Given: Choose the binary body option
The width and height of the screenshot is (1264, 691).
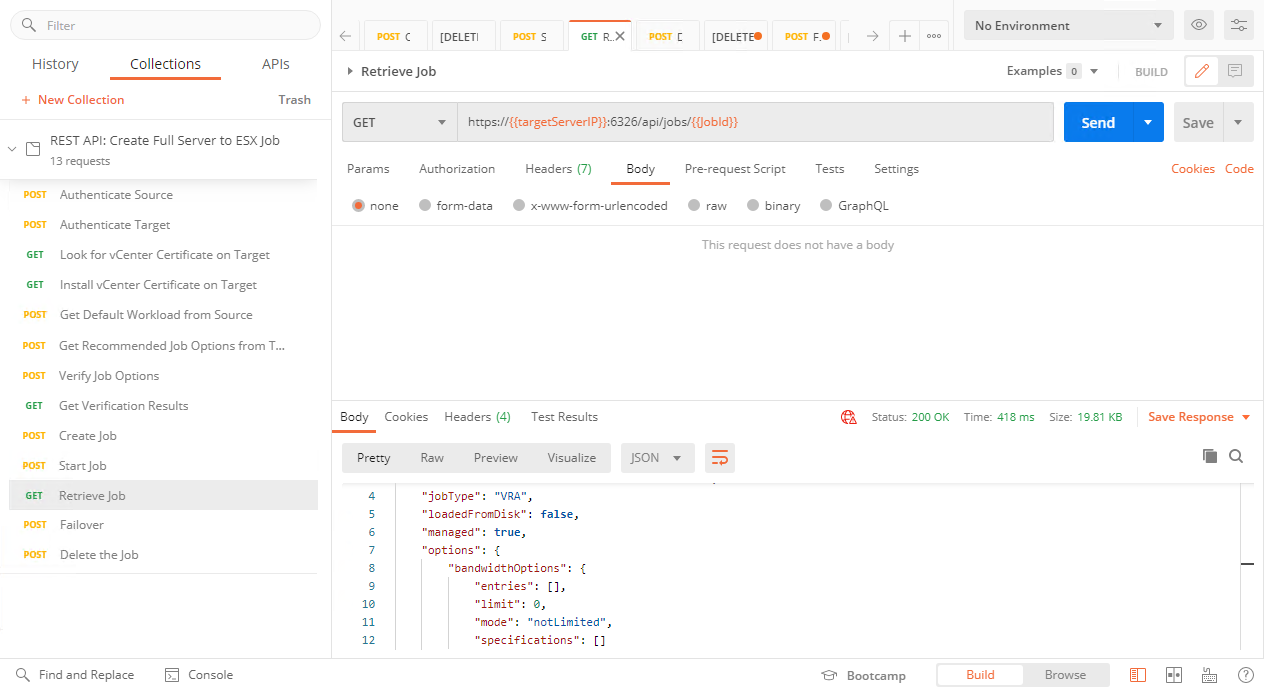Looking at the screenshot, I should pos(751,206).
